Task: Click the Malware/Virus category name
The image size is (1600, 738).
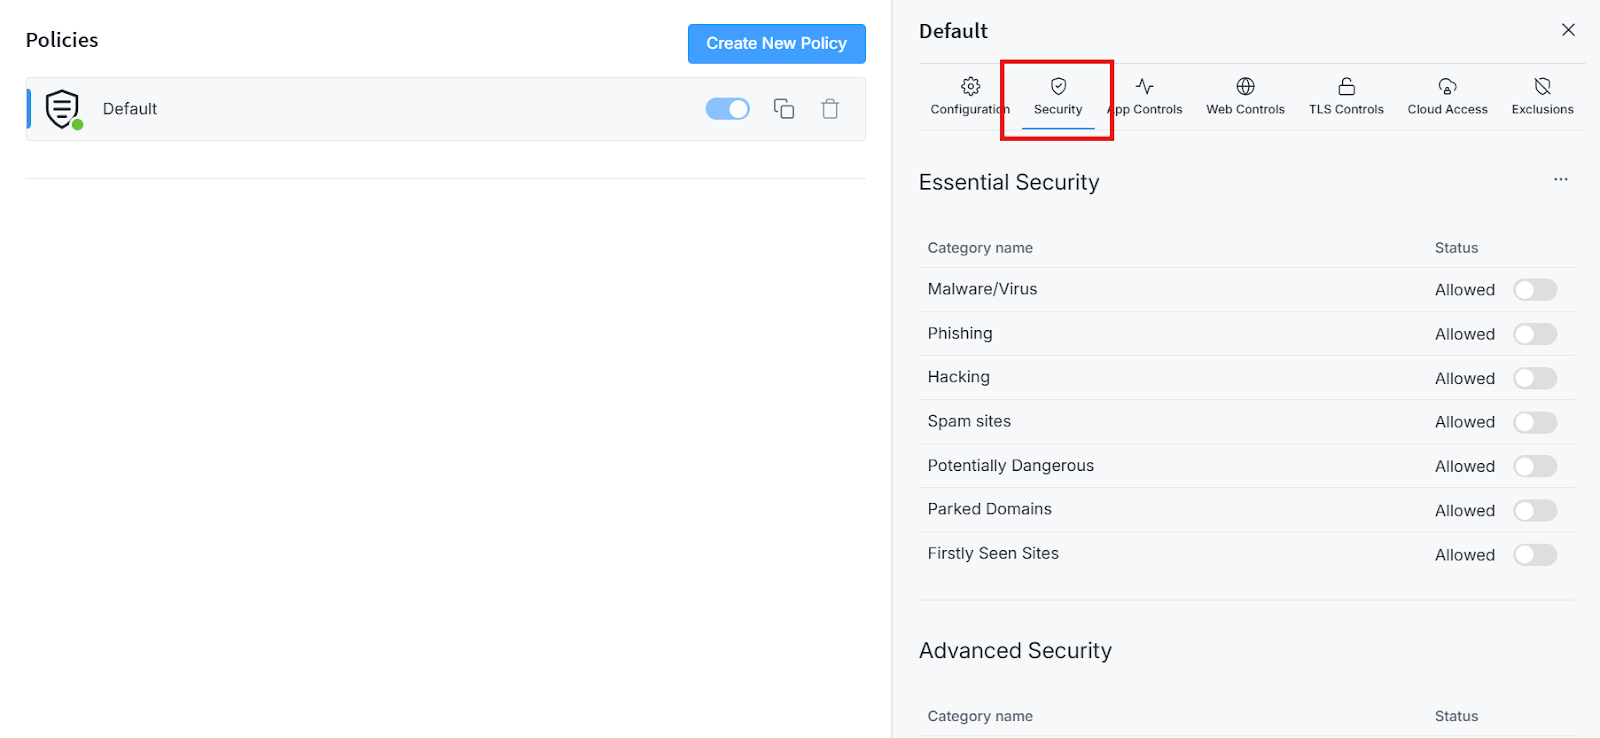Action: pyautogui.click(x=982, y=289)
